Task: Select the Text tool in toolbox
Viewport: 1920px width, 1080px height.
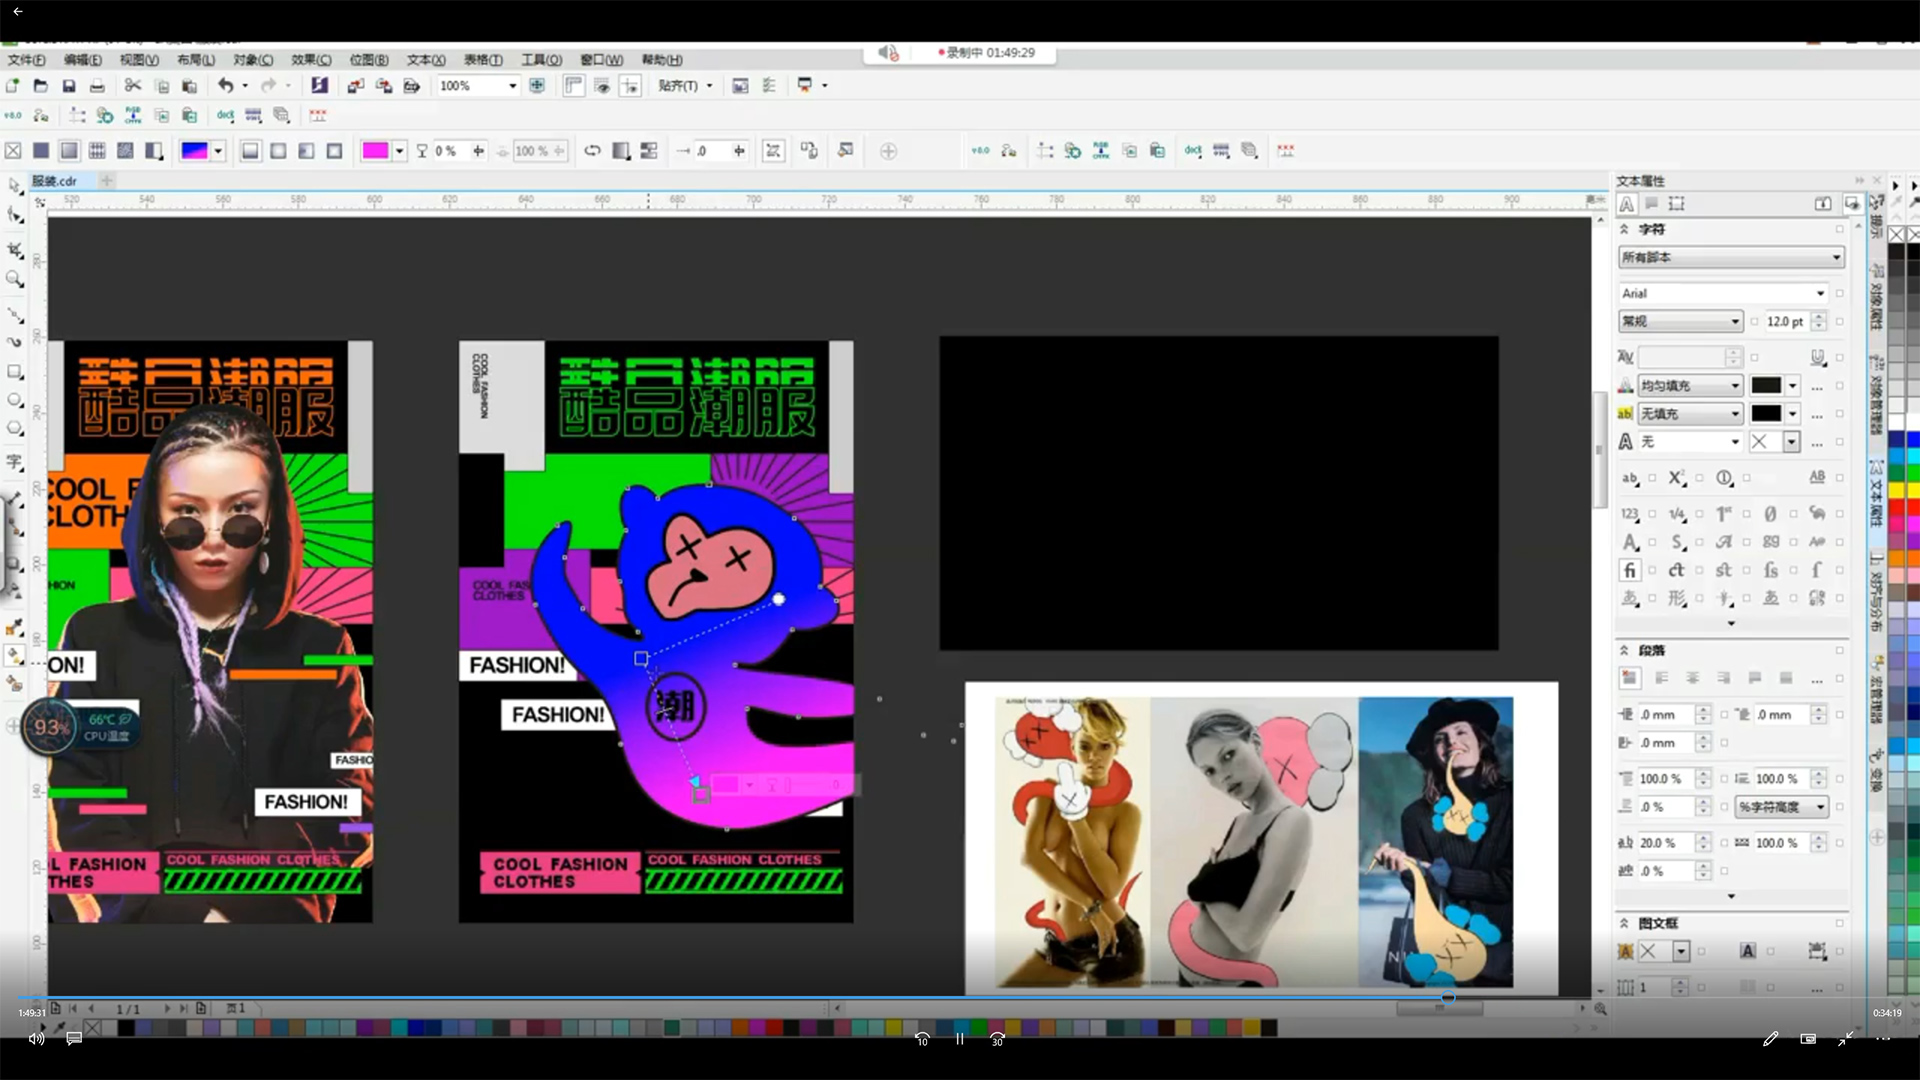Action: pyautogui.click(x=15, y=462)
